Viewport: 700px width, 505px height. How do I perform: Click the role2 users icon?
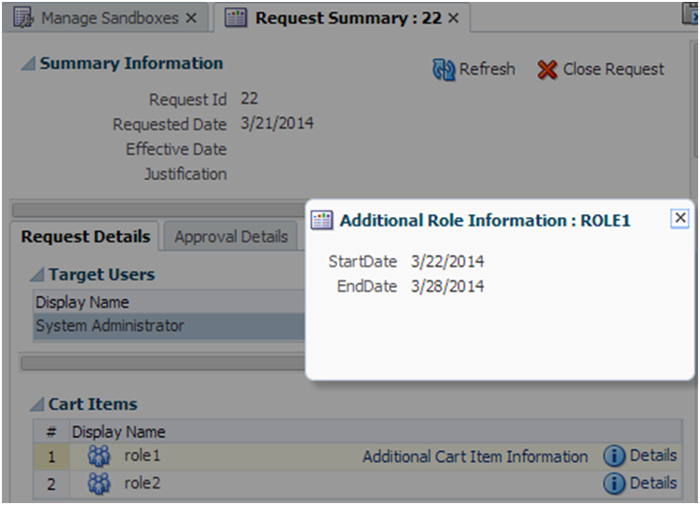(x=99, y=483)
